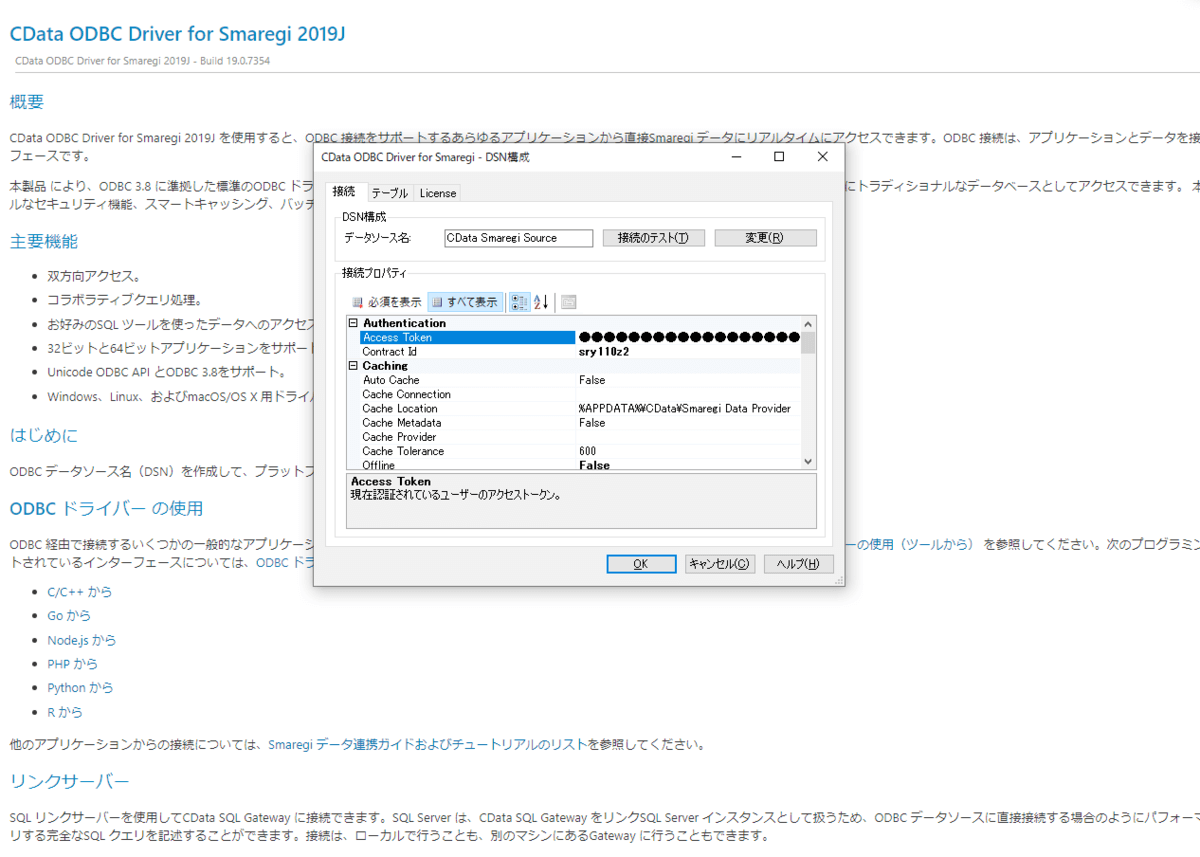Click the ODBC ドライバー の使用 heading
Viewport: 1200px width, 857px height.
point(106,508)
